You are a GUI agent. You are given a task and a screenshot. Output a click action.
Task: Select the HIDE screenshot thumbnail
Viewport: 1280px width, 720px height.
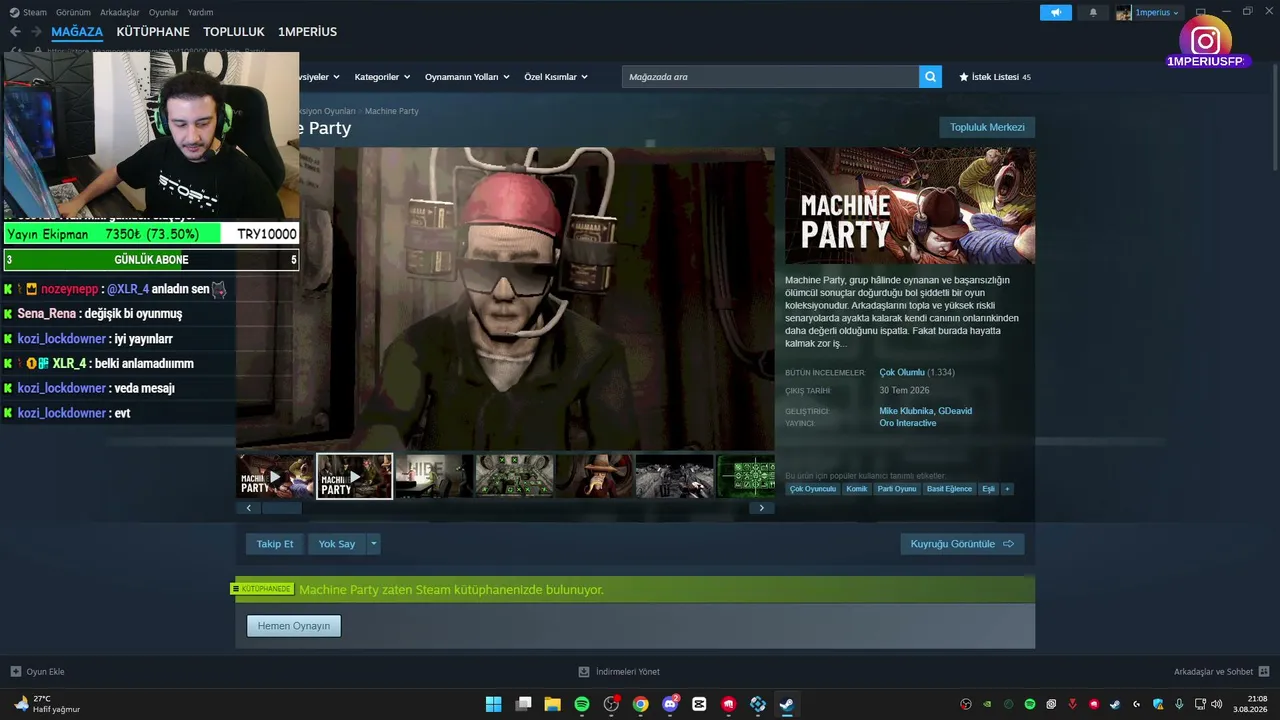pos(434,476)
